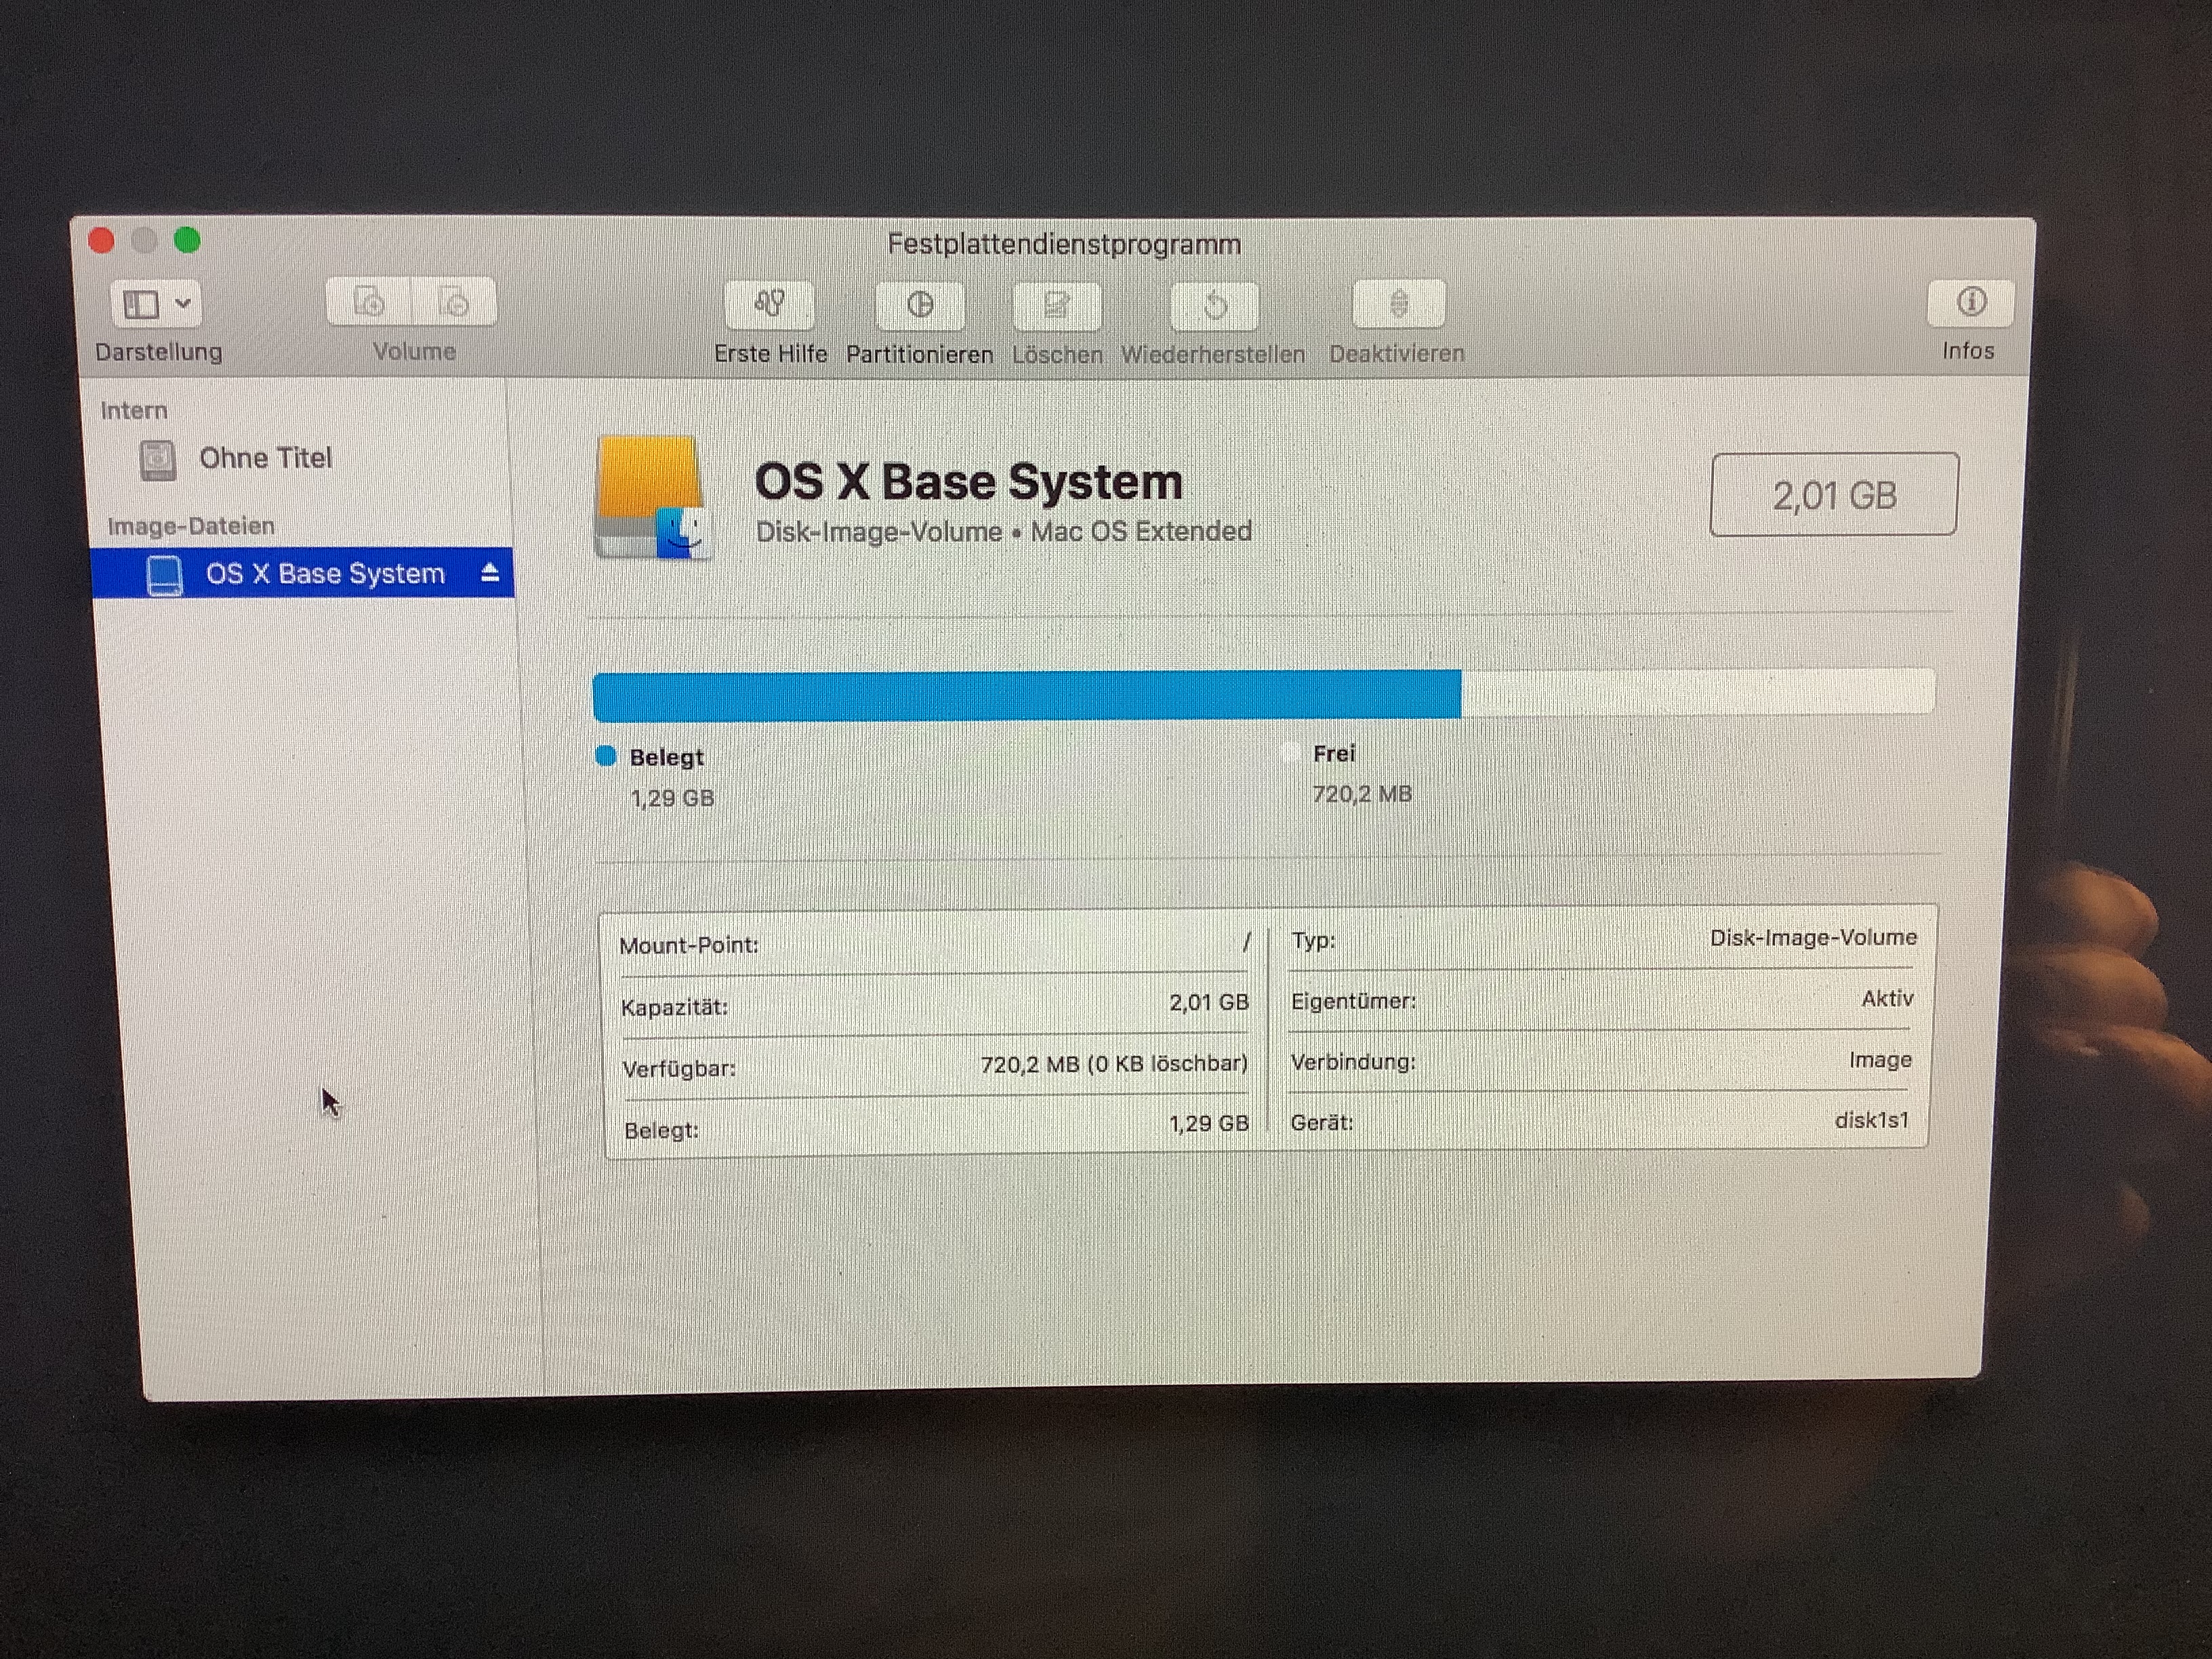This screenshot has height=1659, width=2212.
Task: Click the Ohne Titel disk icon
Action: pyautogui.click(x=157, y=460)
